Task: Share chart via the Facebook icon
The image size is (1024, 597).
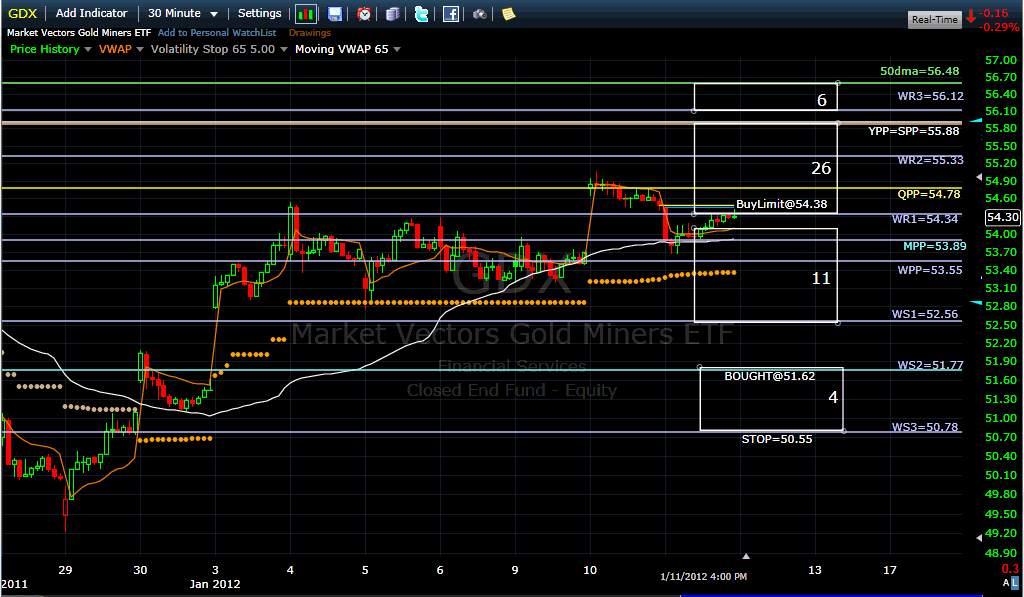Action: 451,14
